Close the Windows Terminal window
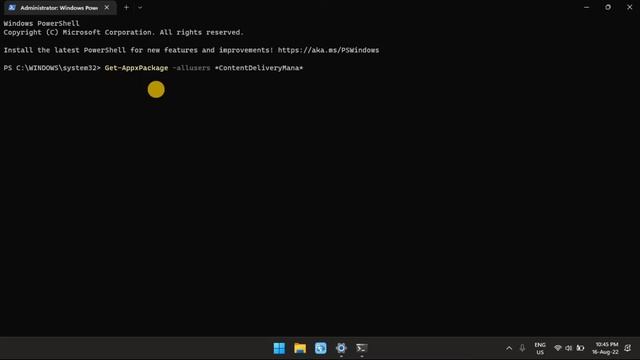 click(x=629, y=7)
